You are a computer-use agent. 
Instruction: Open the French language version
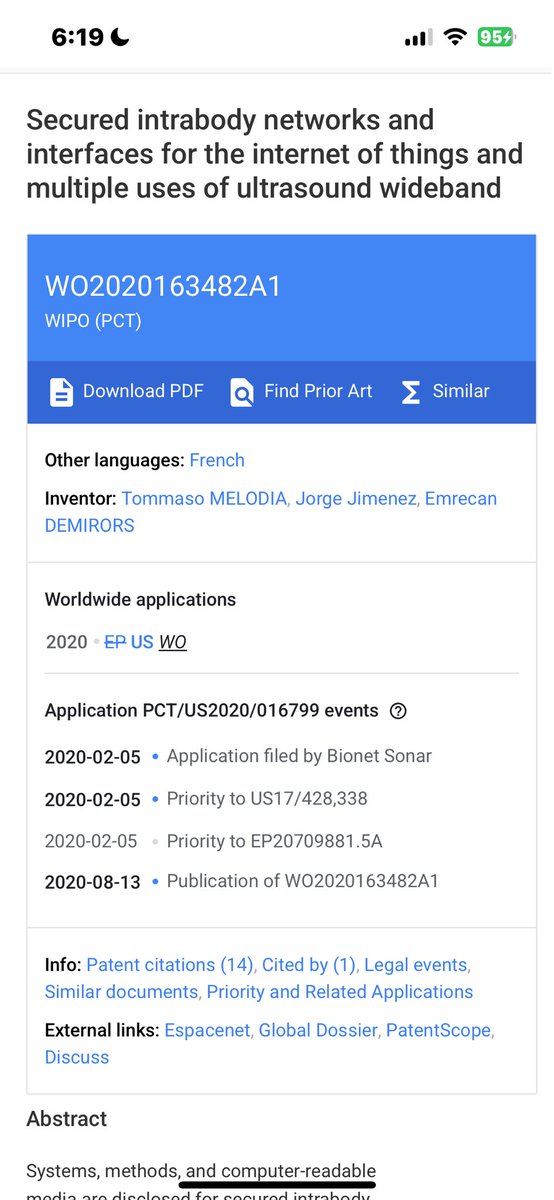coord(217,460)
